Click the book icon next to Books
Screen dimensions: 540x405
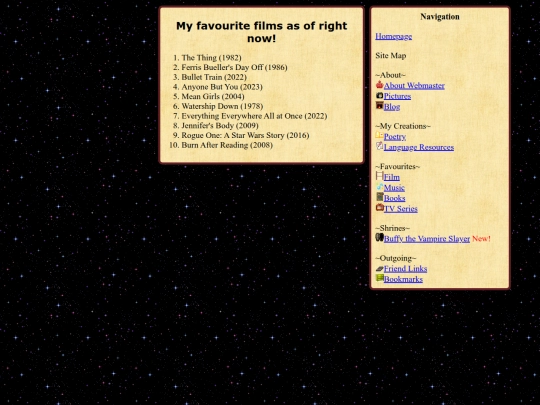380,197
